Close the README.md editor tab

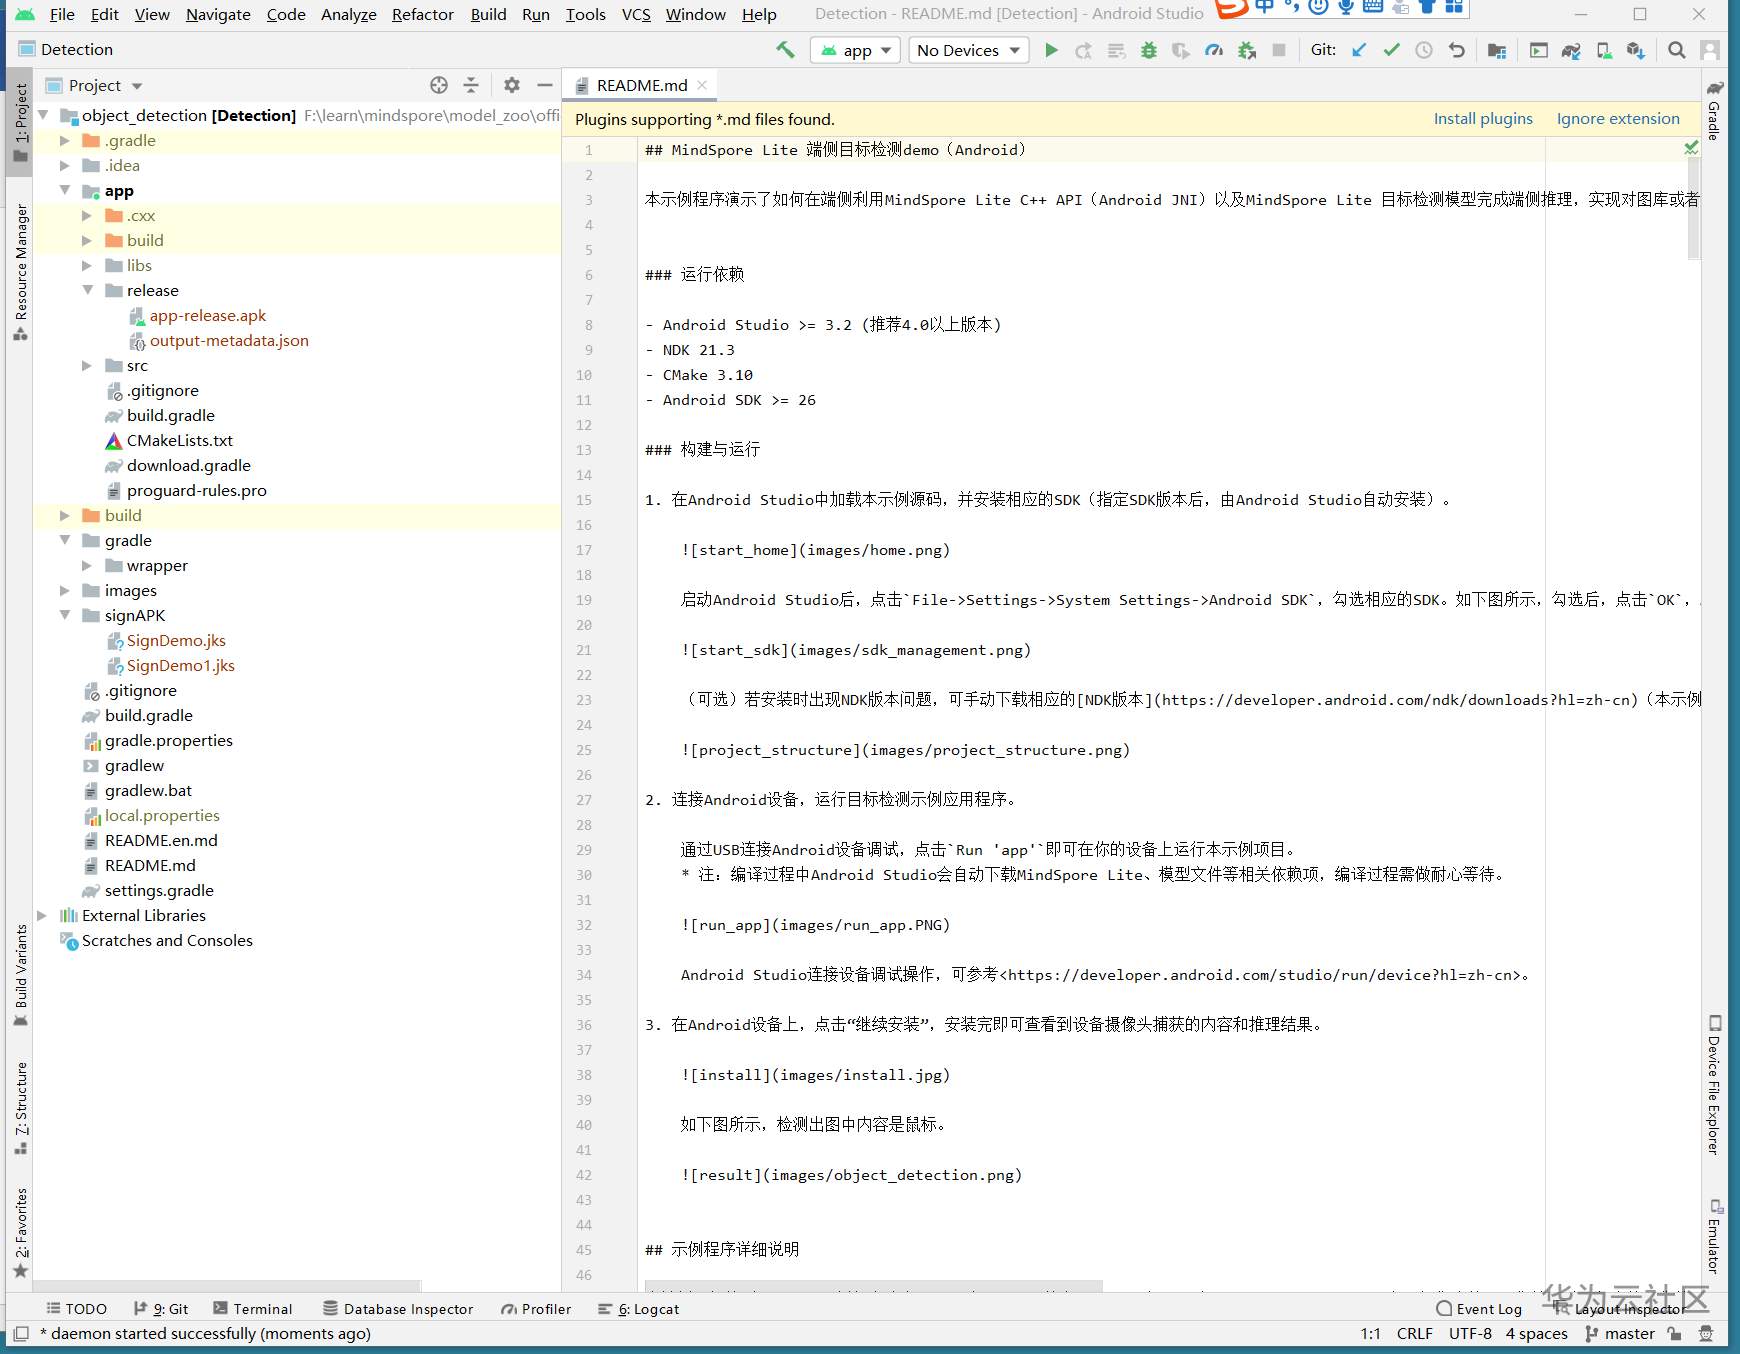pos(702,85)
